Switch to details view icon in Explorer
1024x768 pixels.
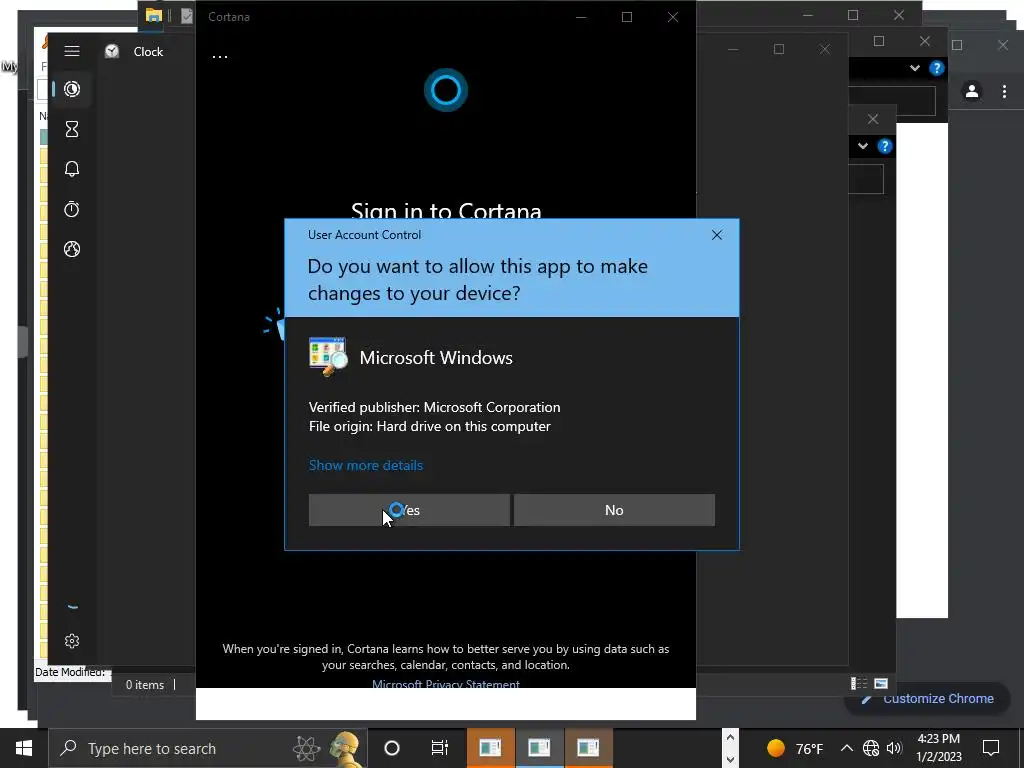pyautogui.click(x=859, y=684)
